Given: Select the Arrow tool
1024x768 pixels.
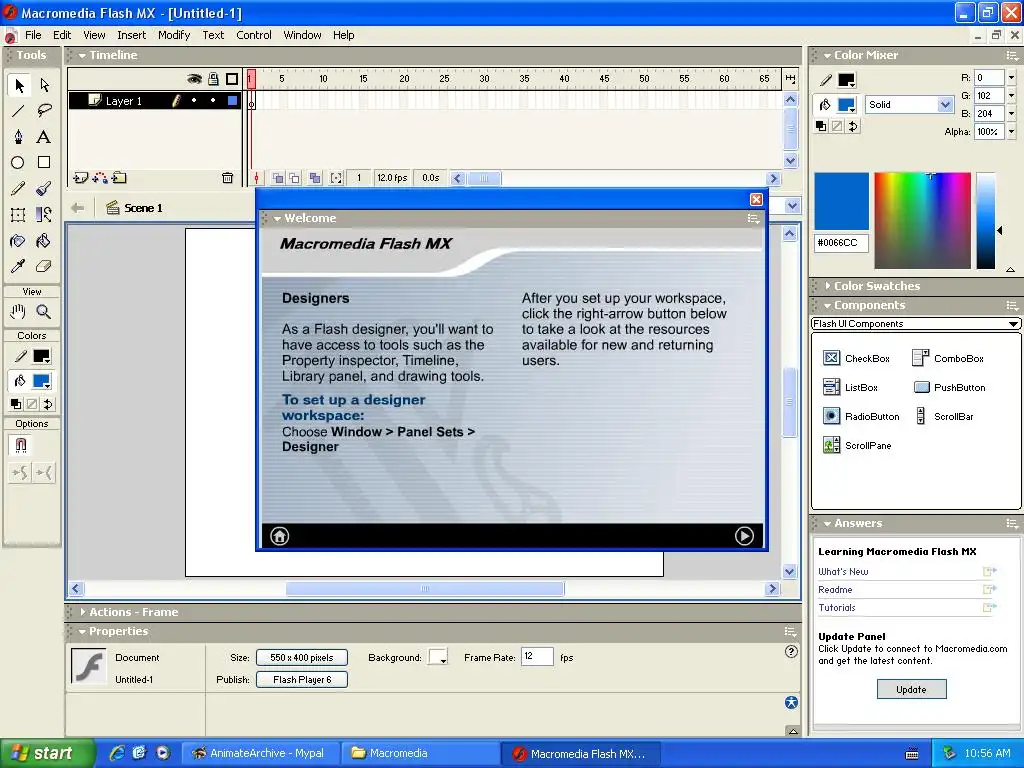Looking at the screenshot, I should pyautogui.click(x=18, y=85).
